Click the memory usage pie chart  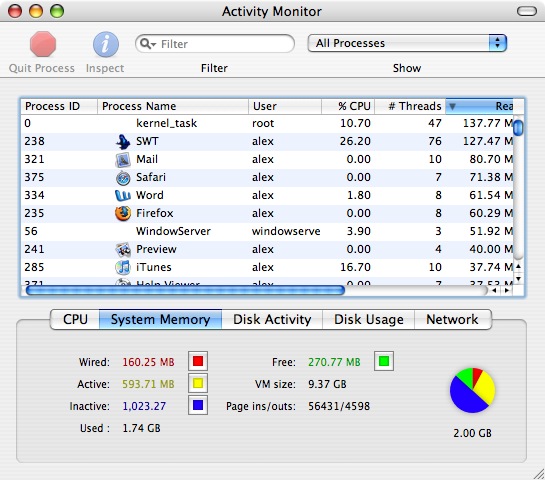pyautogui.click(x=472, y=390)
